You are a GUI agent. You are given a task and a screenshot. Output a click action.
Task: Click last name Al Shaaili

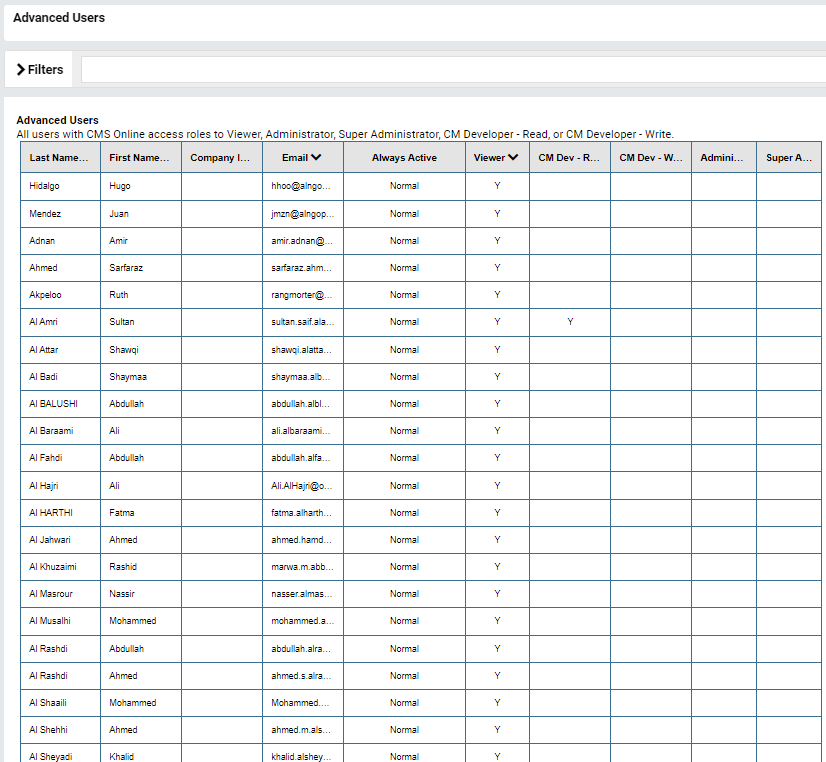click(48, 702)
